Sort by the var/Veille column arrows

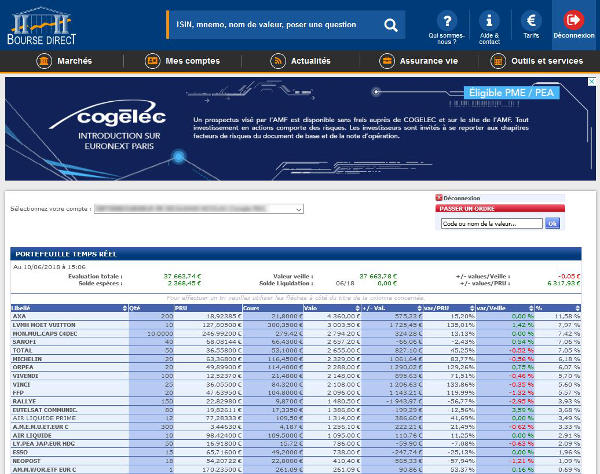pos(531,308)
